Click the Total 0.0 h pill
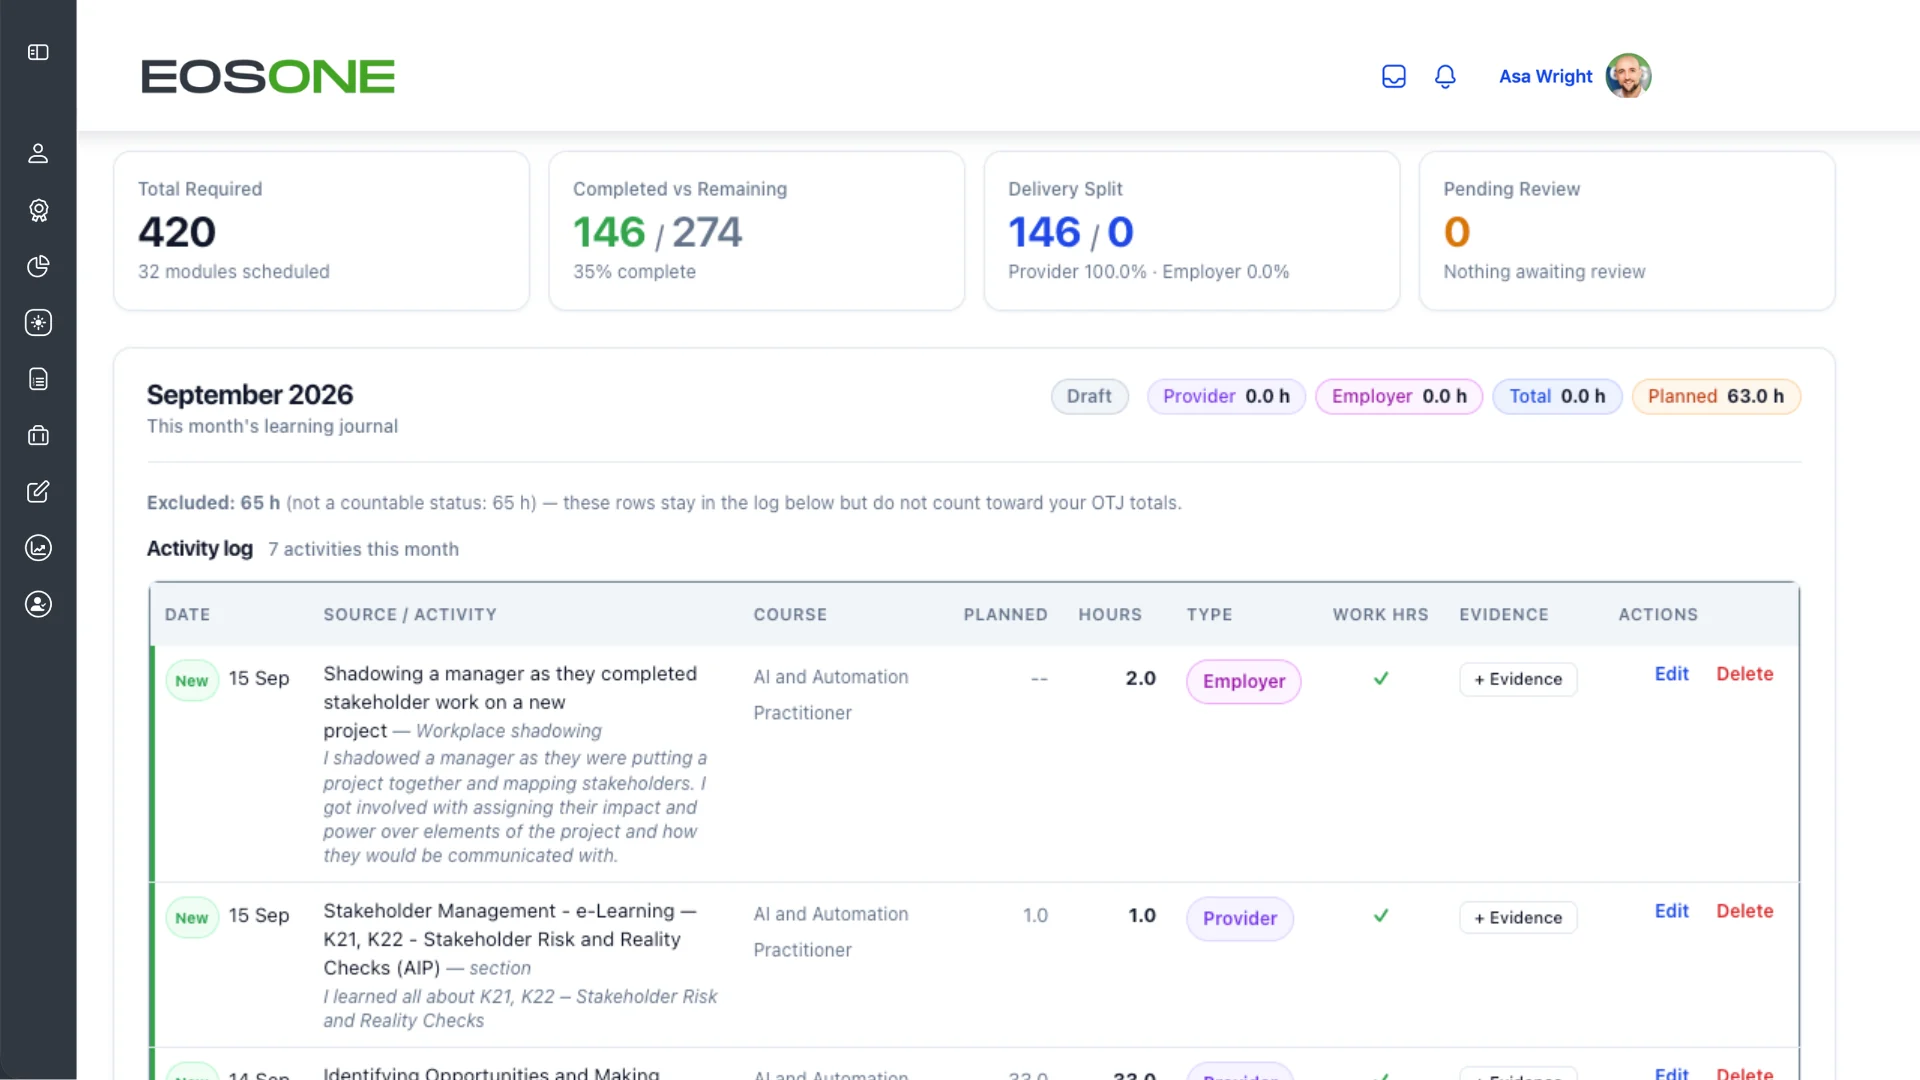Screen dimensions: 1920x1080 click(x=1557, y=396)
